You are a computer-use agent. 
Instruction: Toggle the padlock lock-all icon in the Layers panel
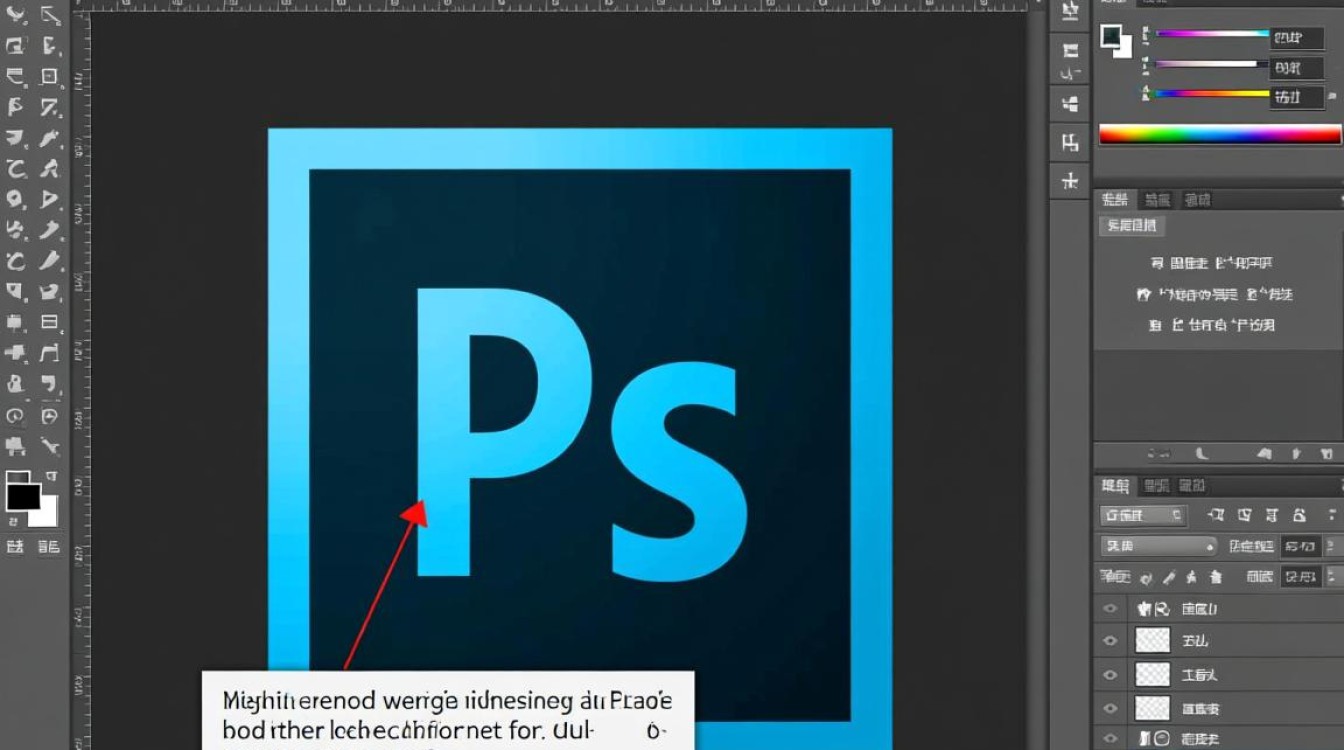coord(1215,577)
